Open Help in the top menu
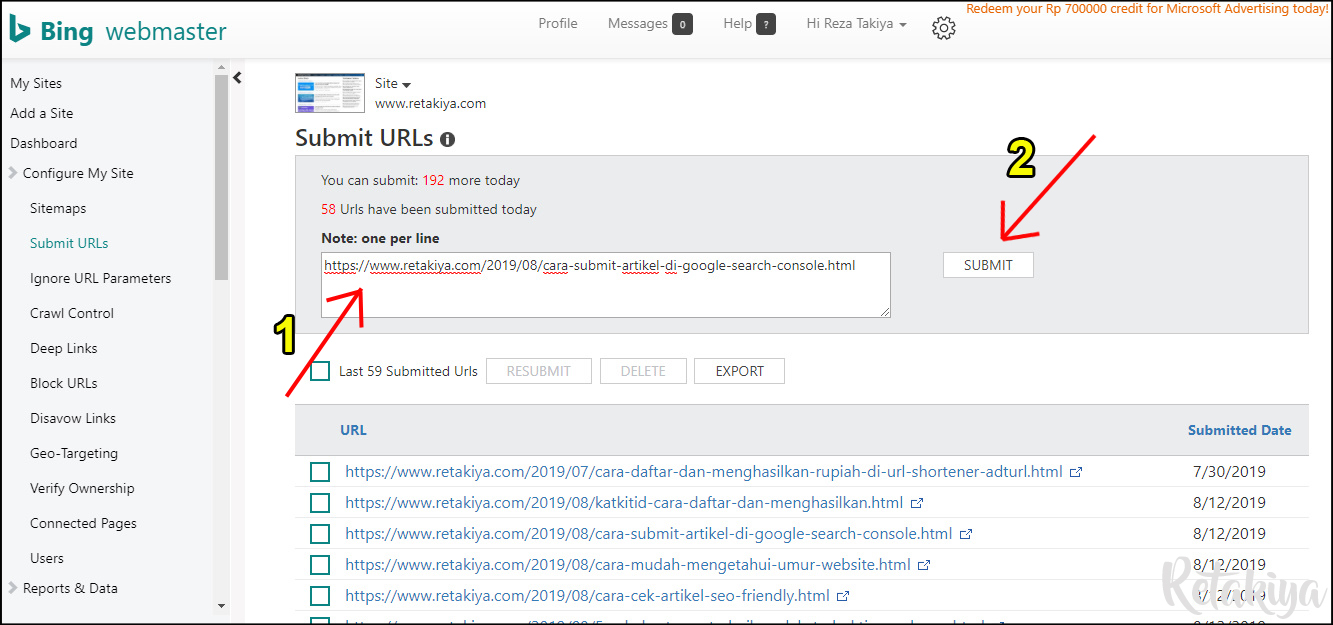 pyautogui.click(x=737, y=24)
